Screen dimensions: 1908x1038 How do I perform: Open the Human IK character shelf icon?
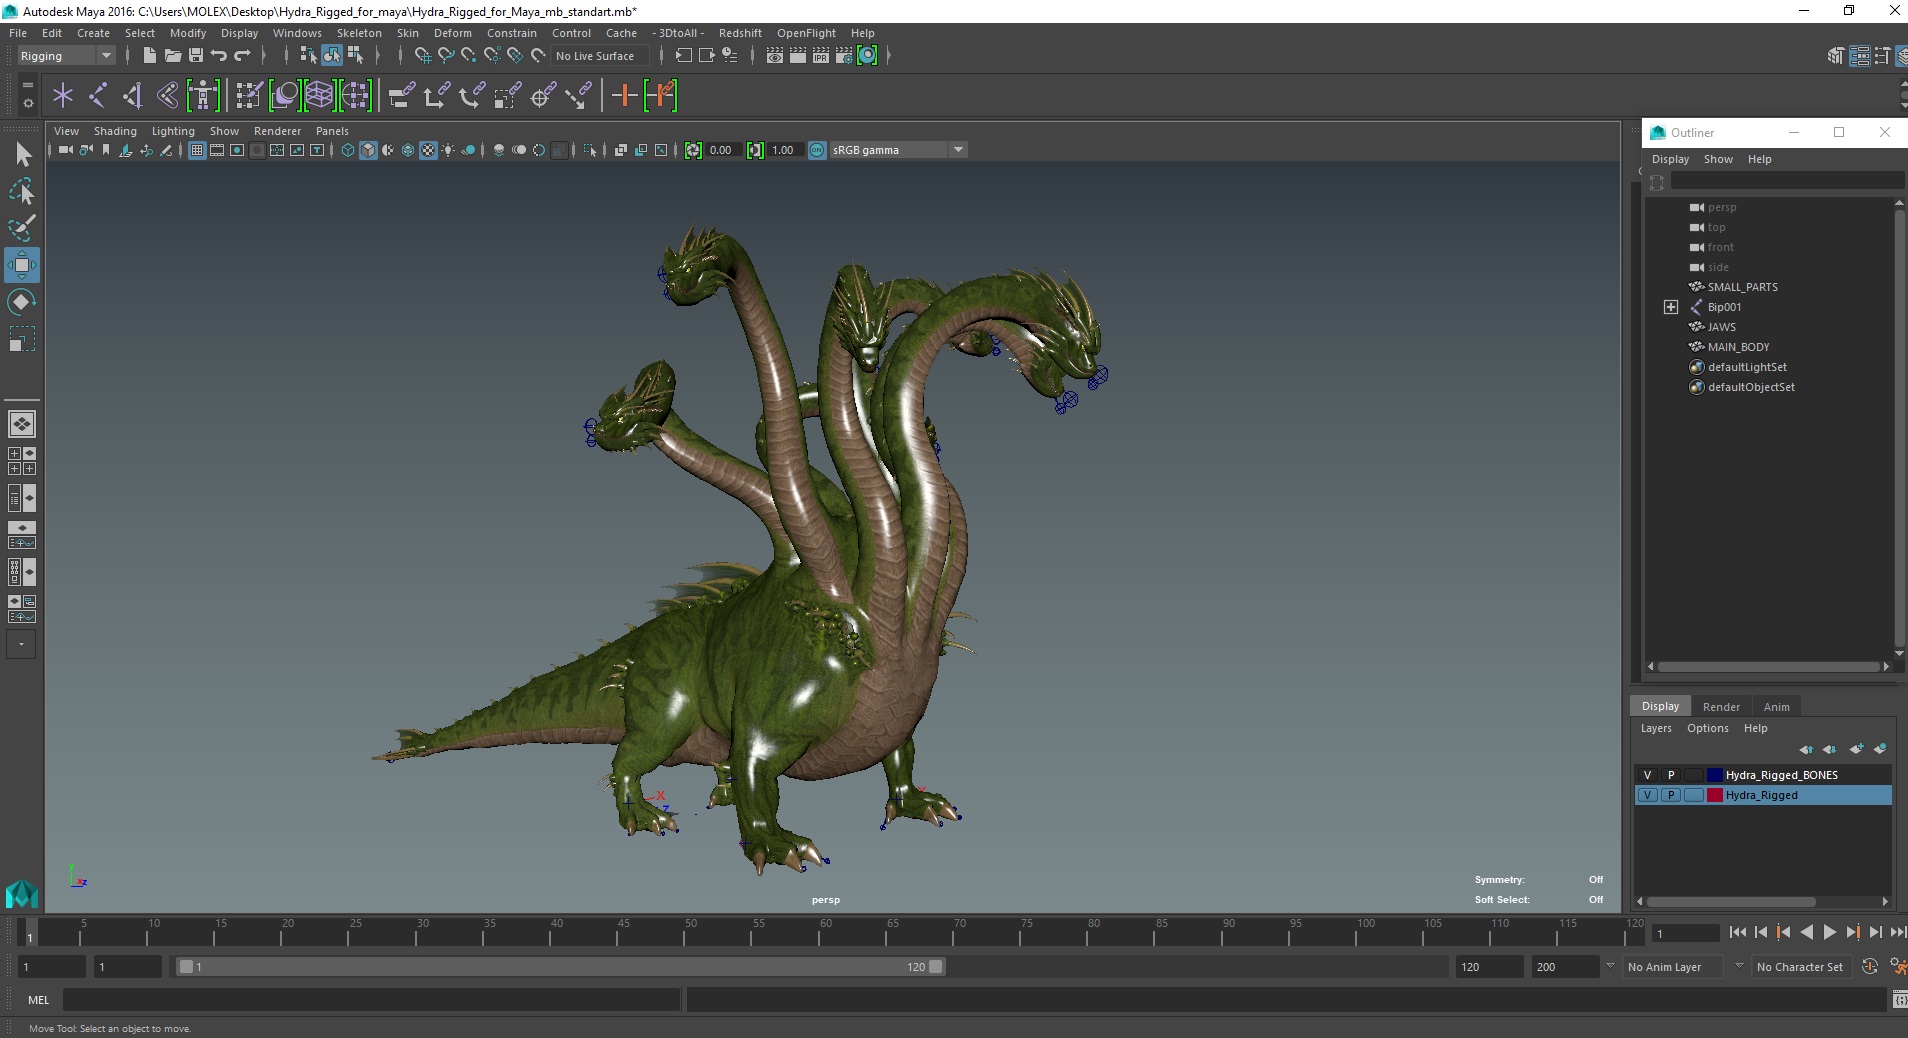click(x=203, y=96)
